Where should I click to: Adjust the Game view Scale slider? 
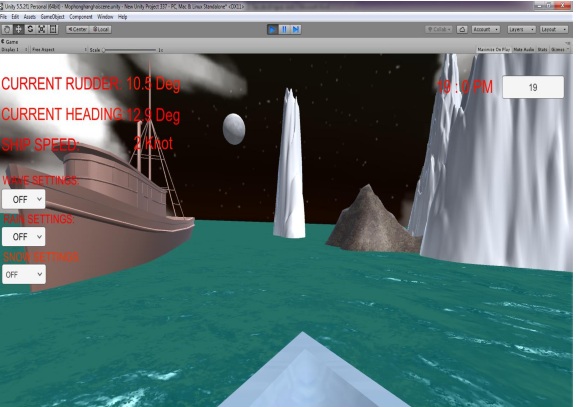(129, 50)
